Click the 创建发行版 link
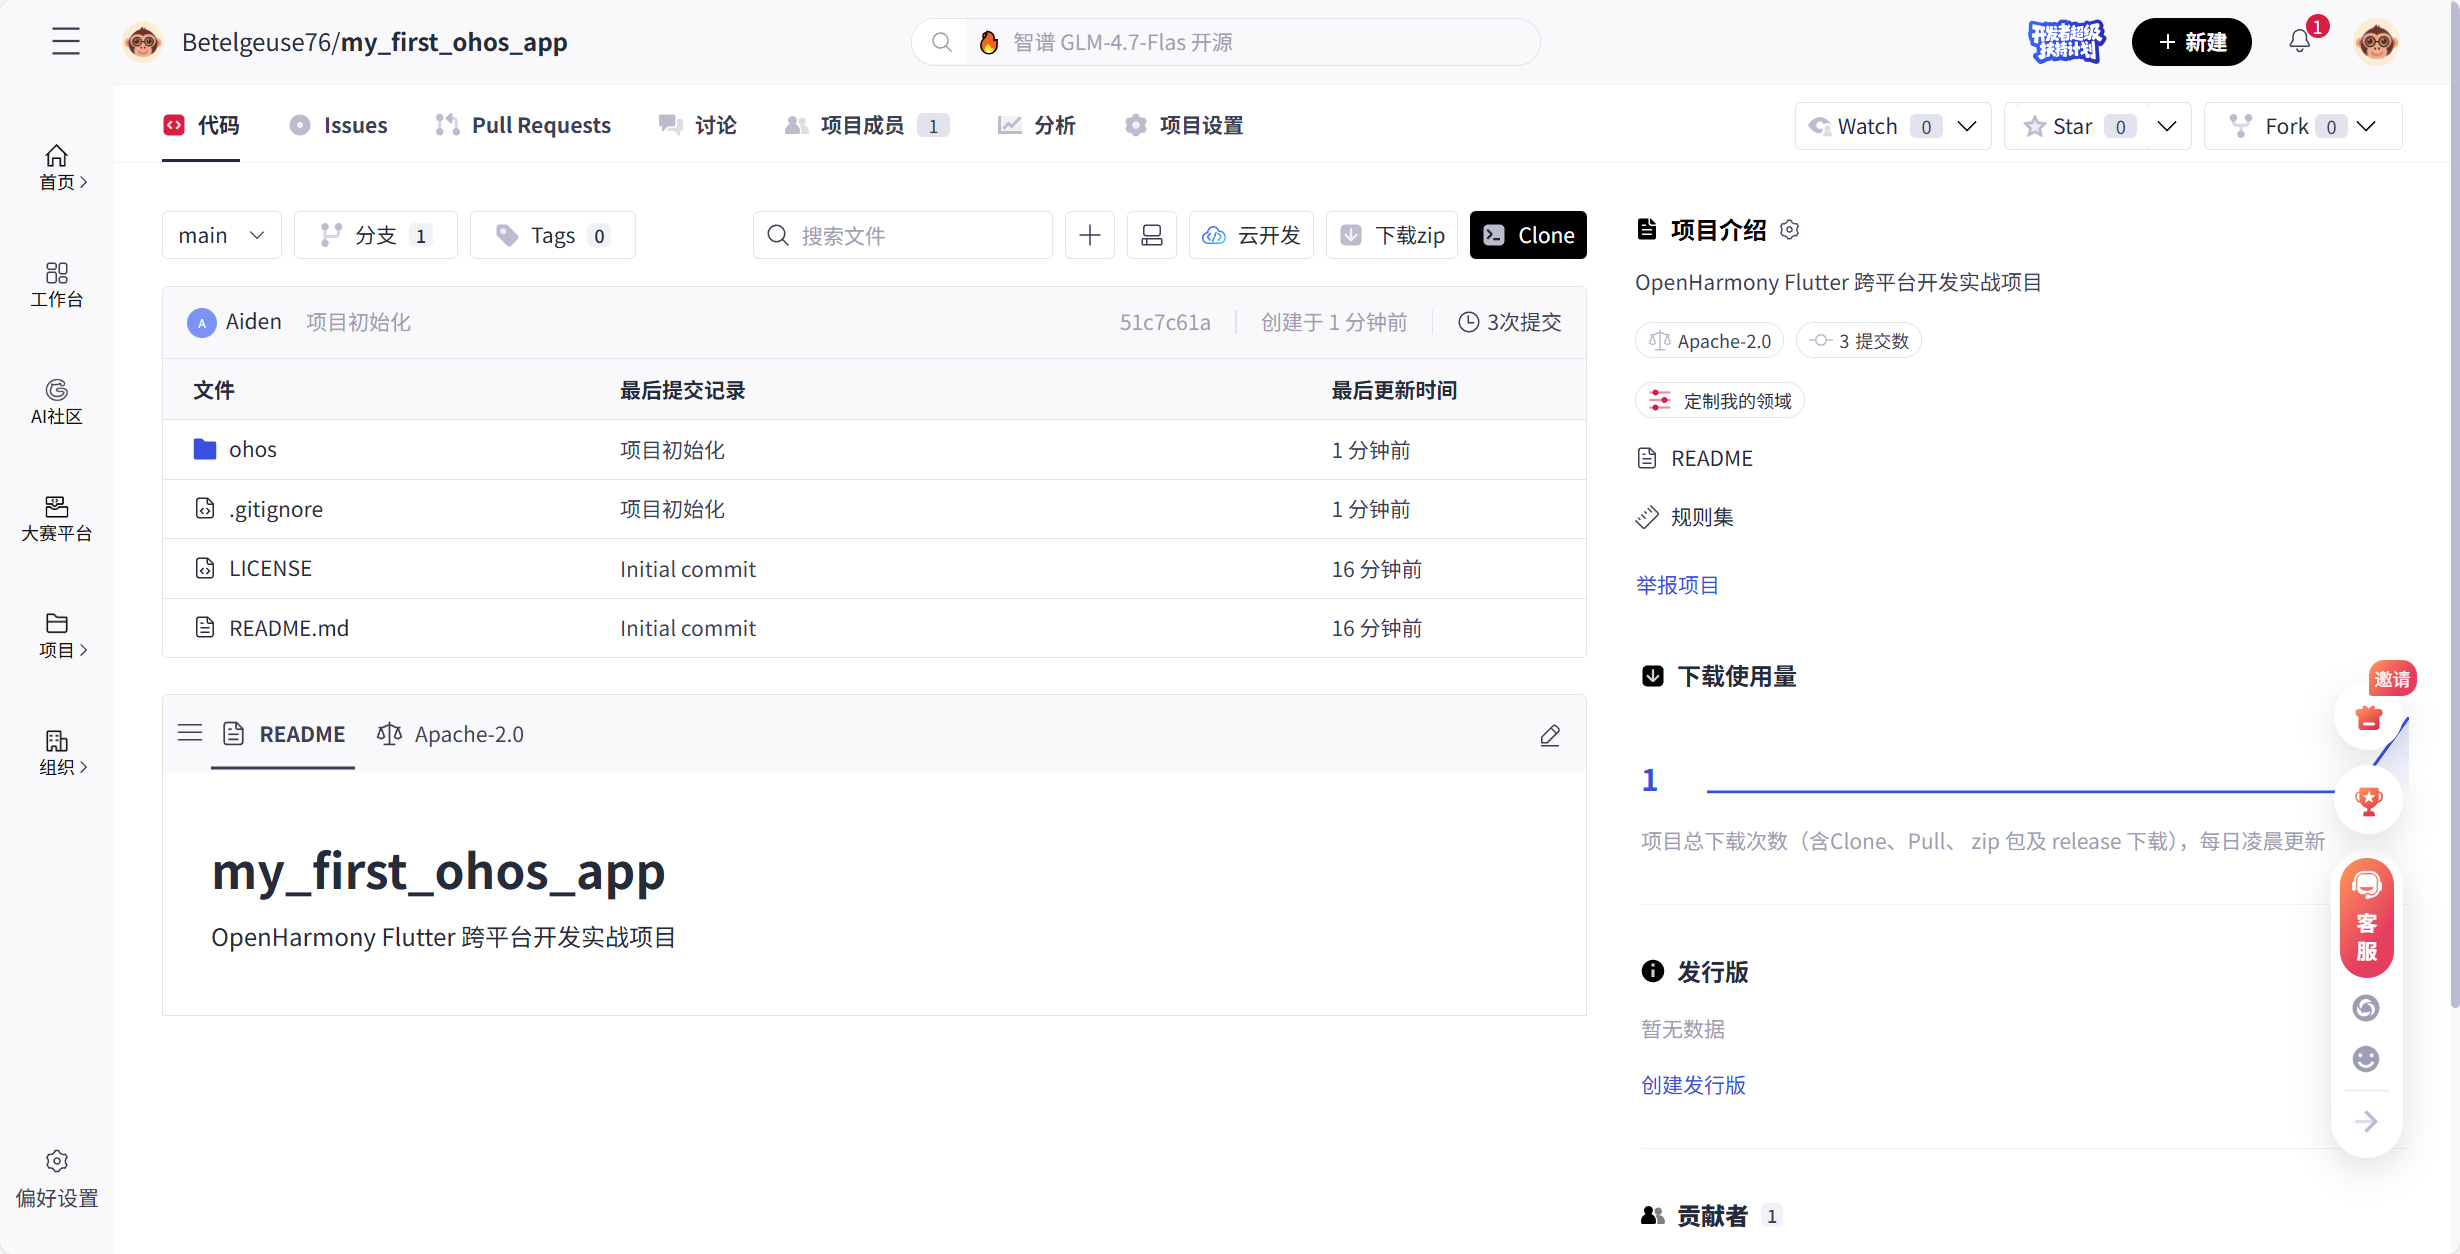2460x1254 pixels. click(1692, 1085)
